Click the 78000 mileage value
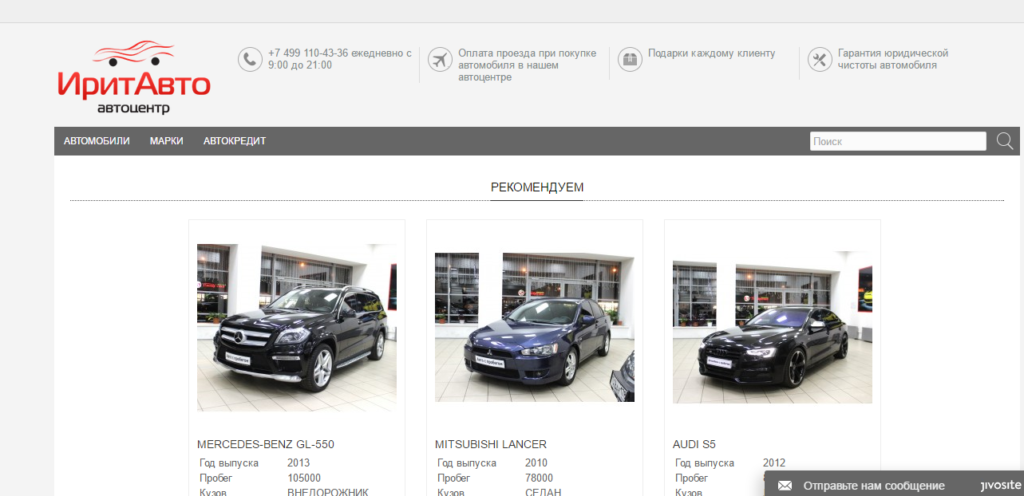Image resolution: width=1024 pixels, height=496 pixels. (x=539, y=478)
